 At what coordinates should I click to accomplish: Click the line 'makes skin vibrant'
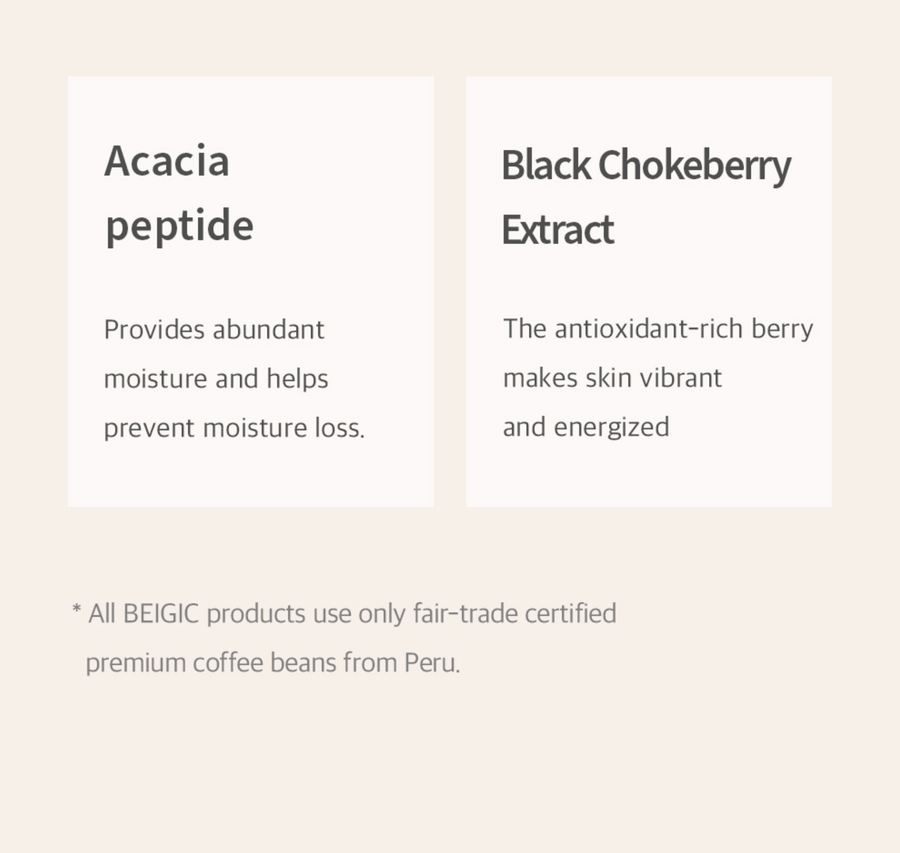click(x=612, y=378)
